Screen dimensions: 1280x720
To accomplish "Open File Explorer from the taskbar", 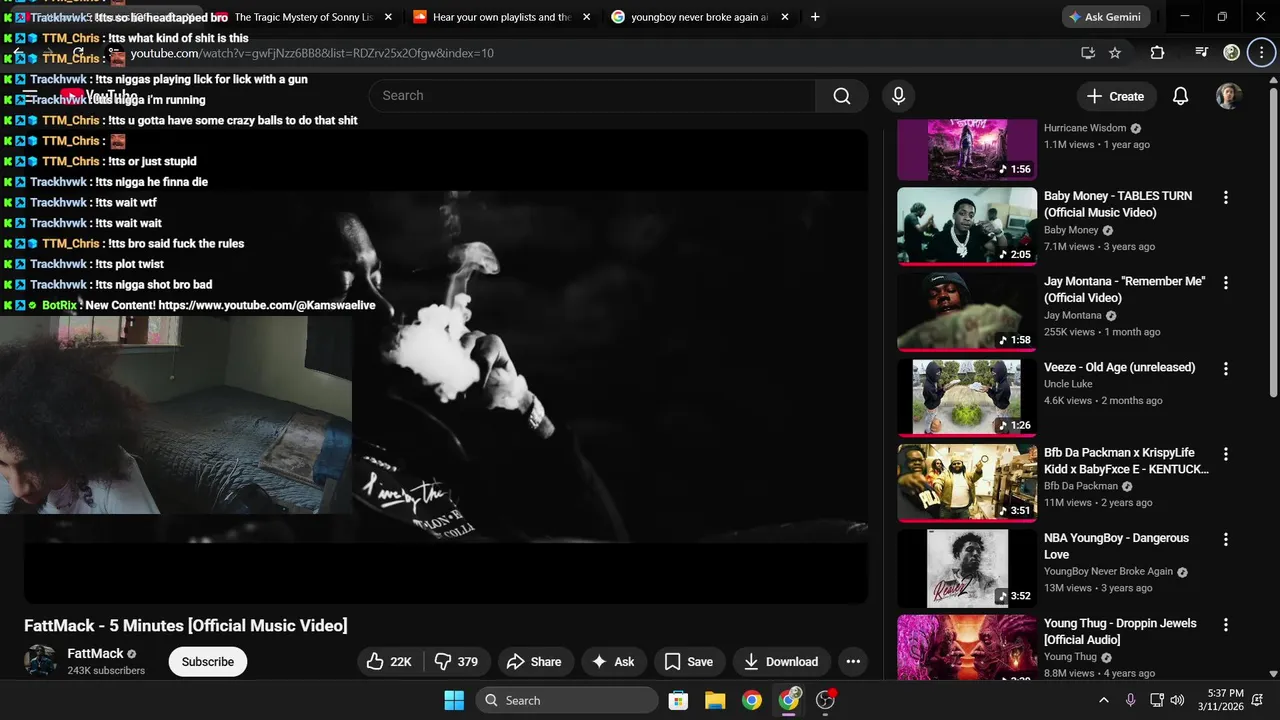I will 715,700.
